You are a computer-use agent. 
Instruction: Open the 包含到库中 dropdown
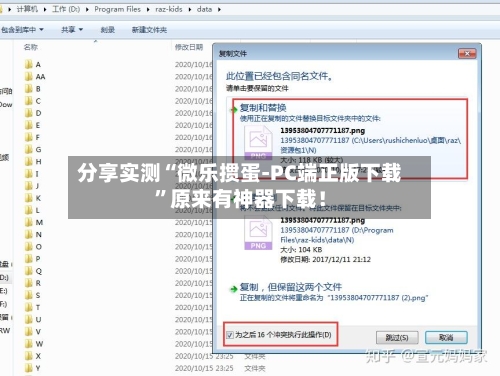tap(22, 30)
